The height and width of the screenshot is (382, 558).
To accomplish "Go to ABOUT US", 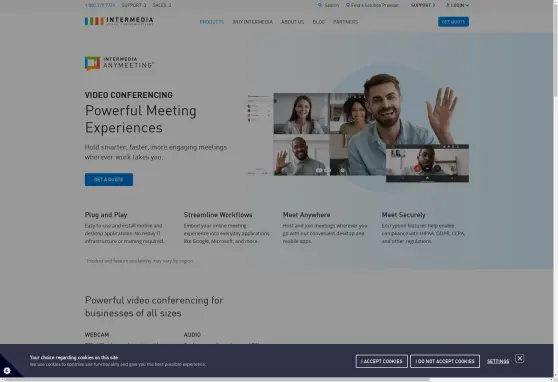I will (292, 22).
